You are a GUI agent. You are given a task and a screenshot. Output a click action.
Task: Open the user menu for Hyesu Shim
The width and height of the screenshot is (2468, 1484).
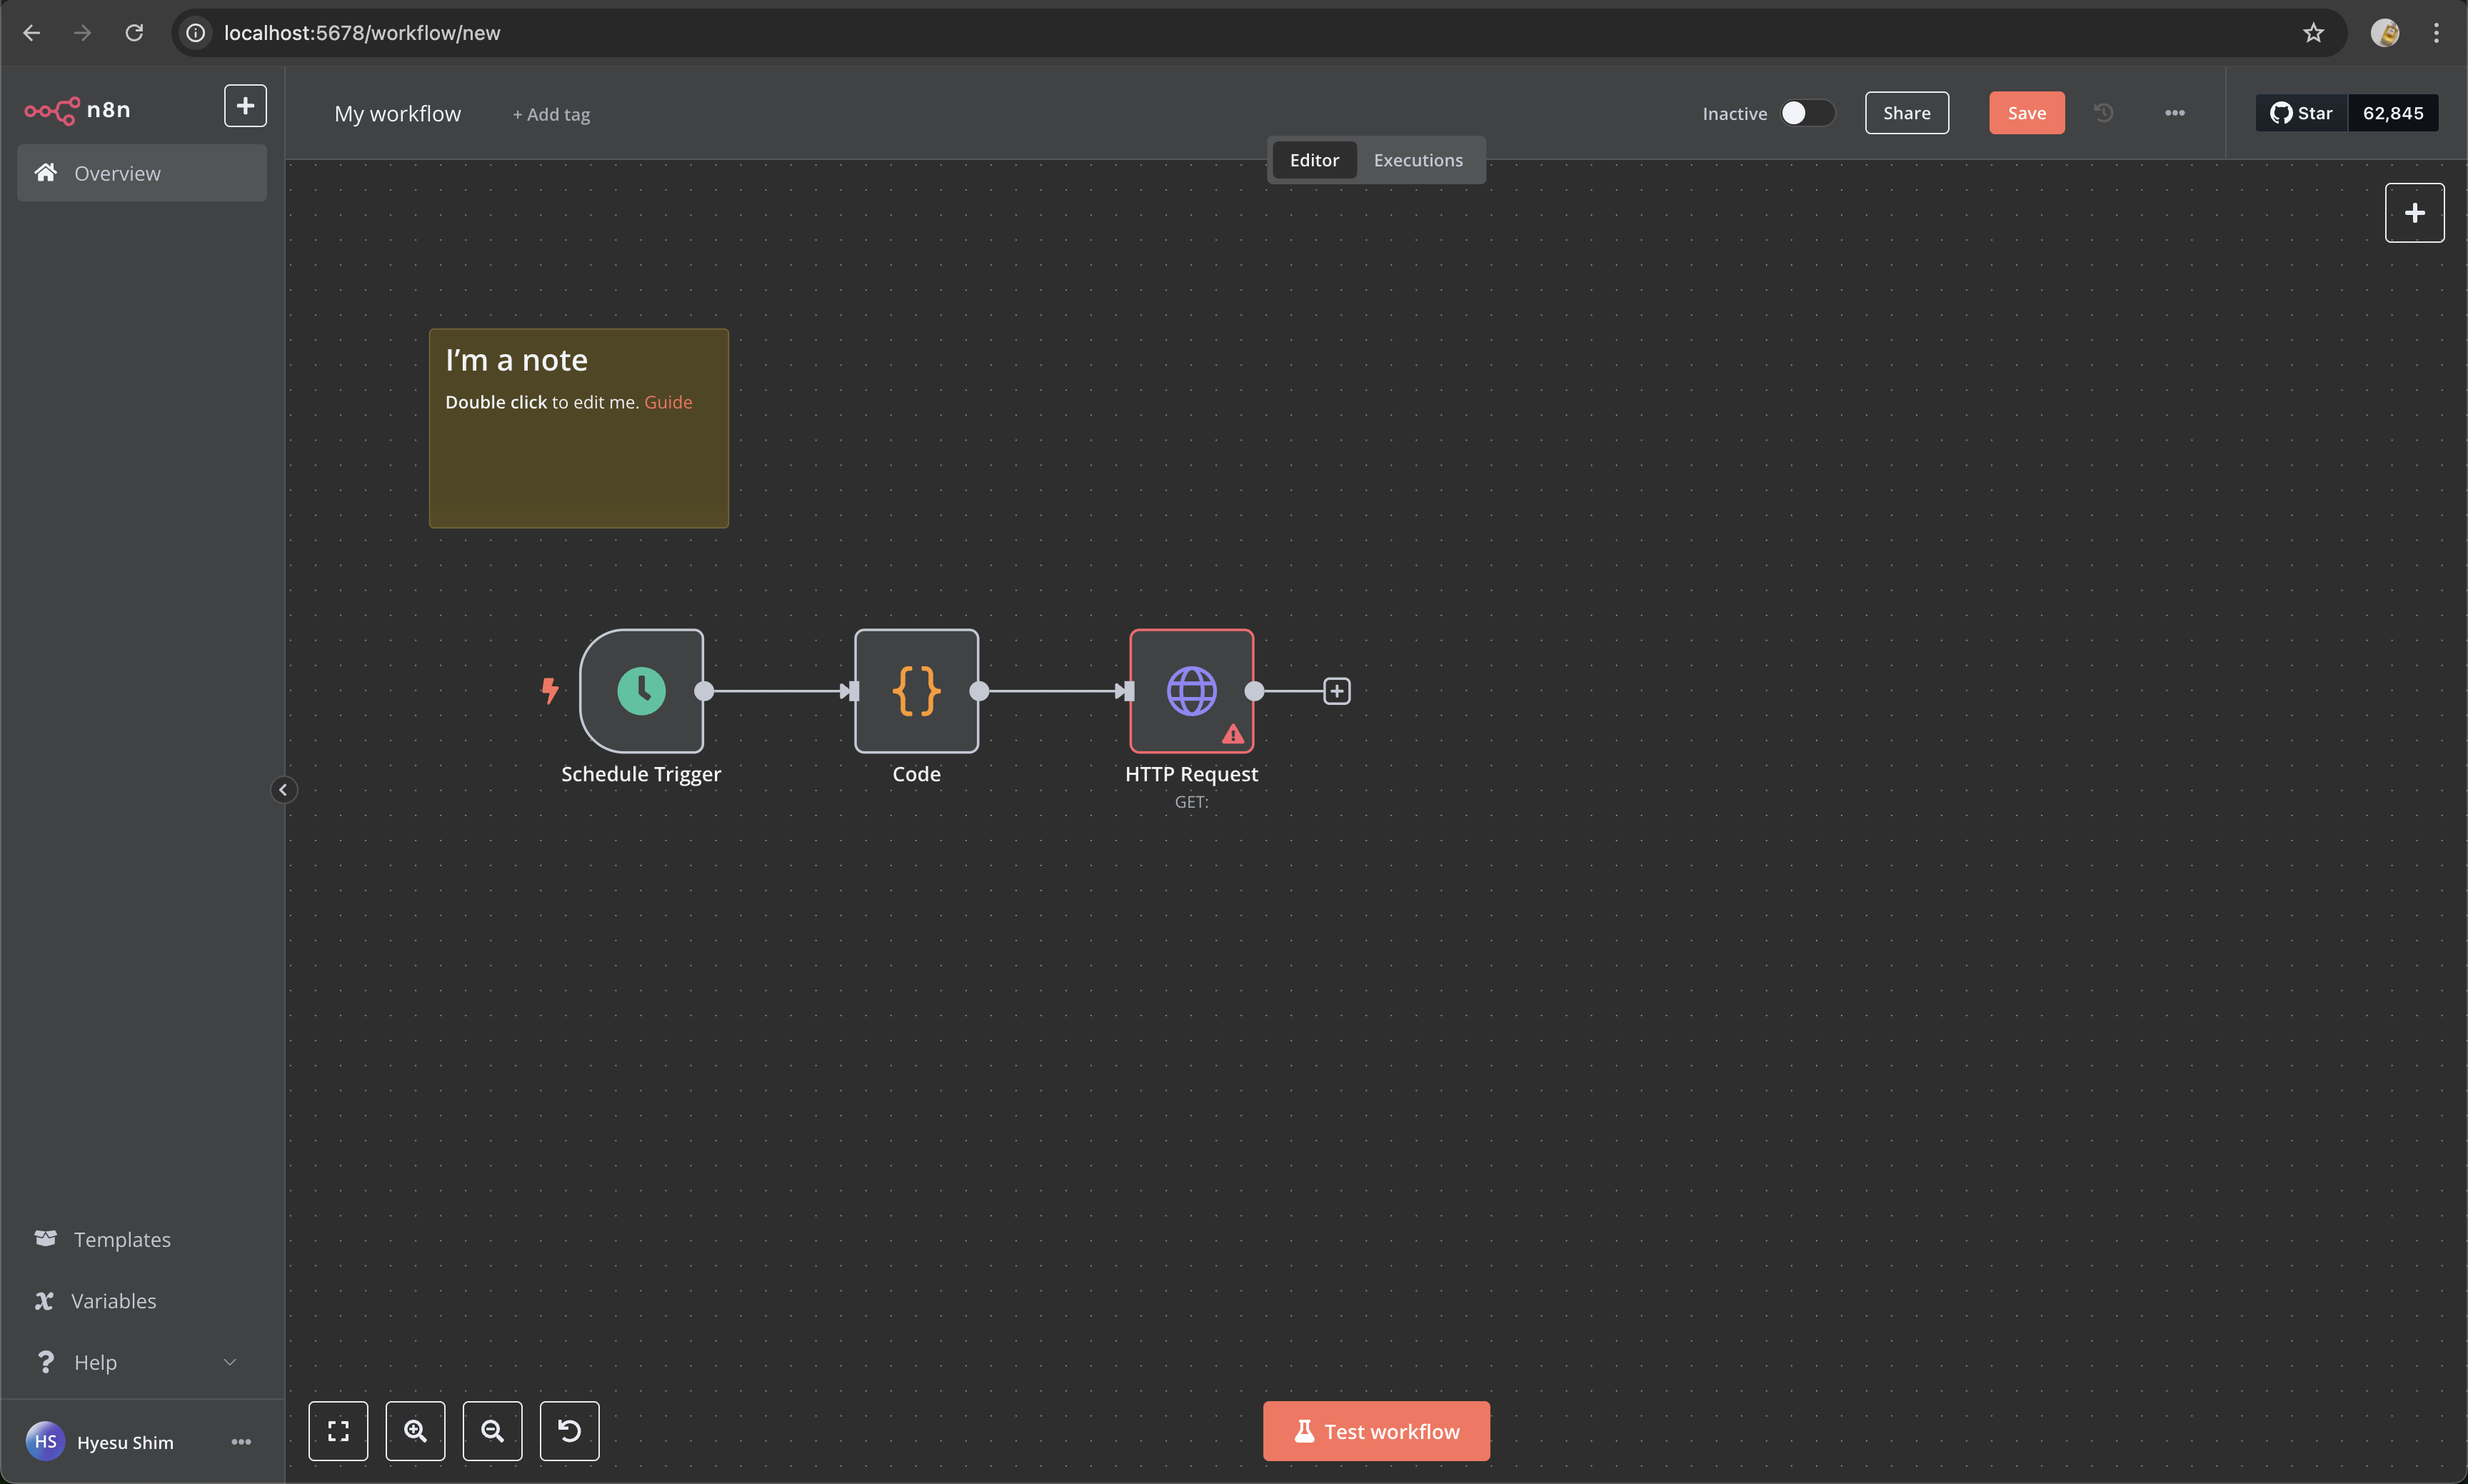pos(241,1442)
